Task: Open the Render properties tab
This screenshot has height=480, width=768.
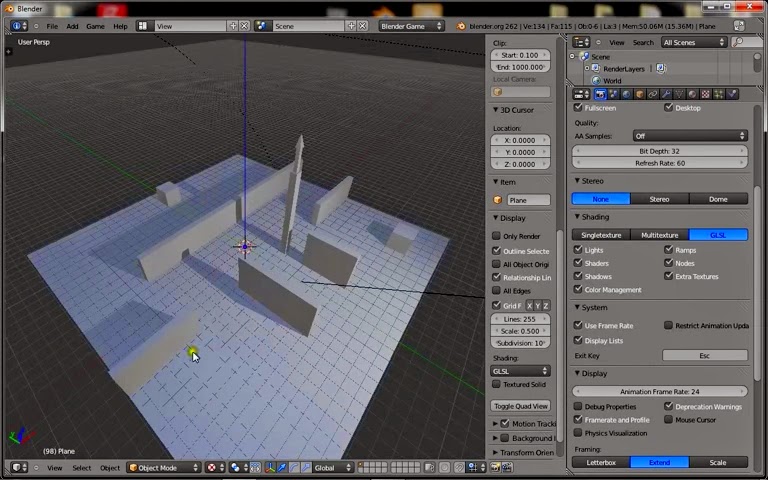Action: (600, 94)
